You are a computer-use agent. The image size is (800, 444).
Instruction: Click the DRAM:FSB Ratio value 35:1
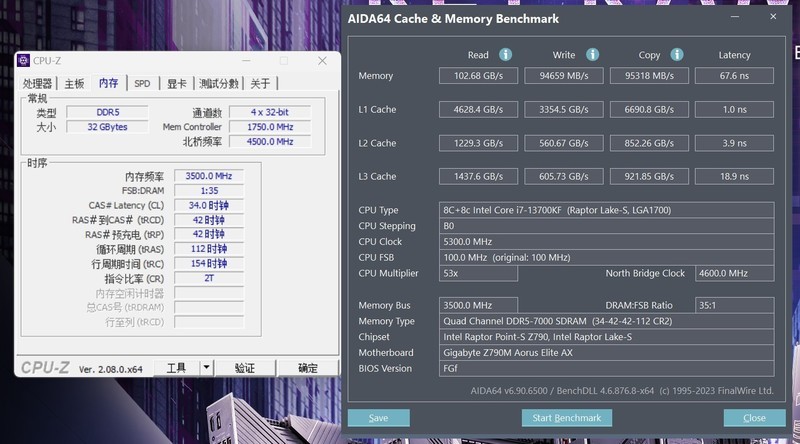tap(734, 305)
